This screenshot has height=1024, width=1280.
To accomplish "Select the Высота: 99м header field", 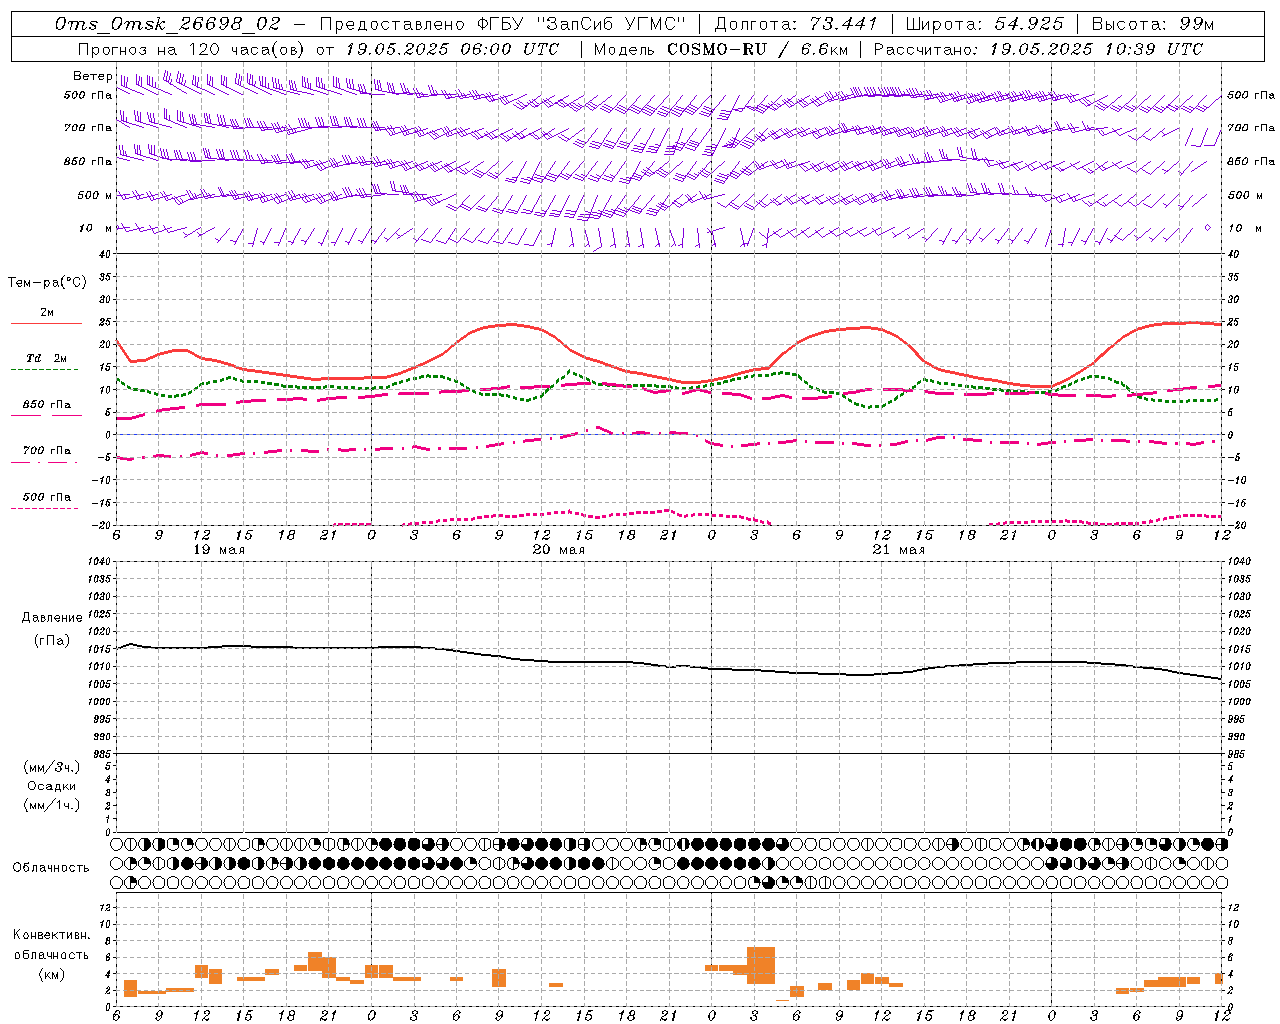I will tap(1153, 24).
